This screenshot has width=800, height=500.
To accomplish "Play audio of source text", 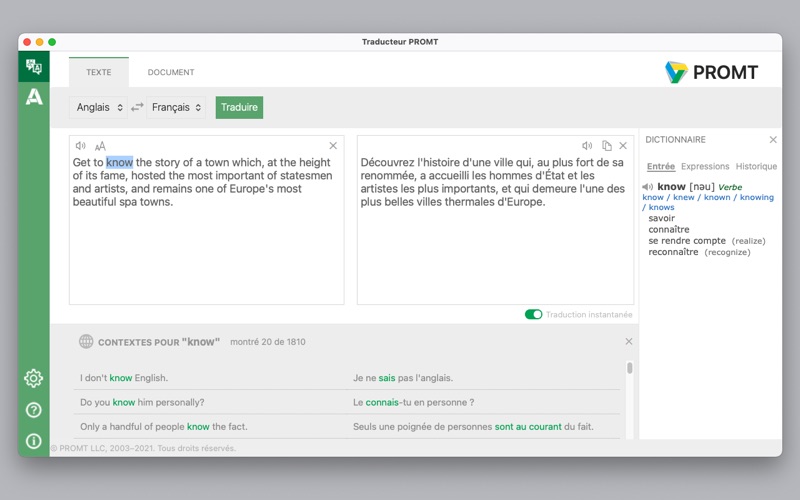I will click(x=81, y=146).
